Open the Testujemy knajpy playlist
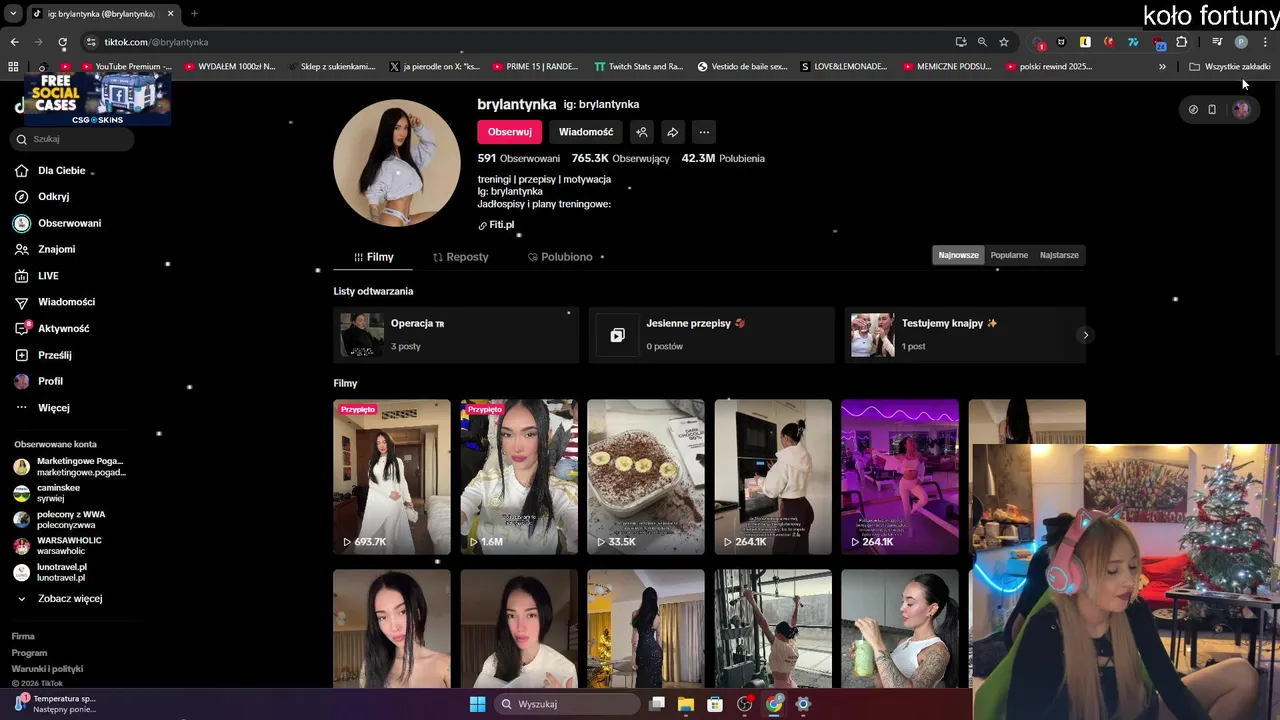This screenshot has width=1280, height=720. [x=965, y=335]
